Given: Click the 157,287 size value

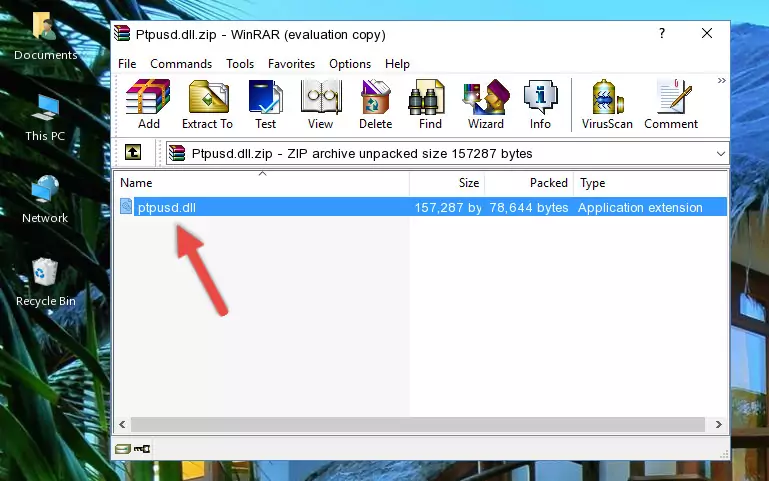Looking at the screenshot, I should tap(448, 207).
